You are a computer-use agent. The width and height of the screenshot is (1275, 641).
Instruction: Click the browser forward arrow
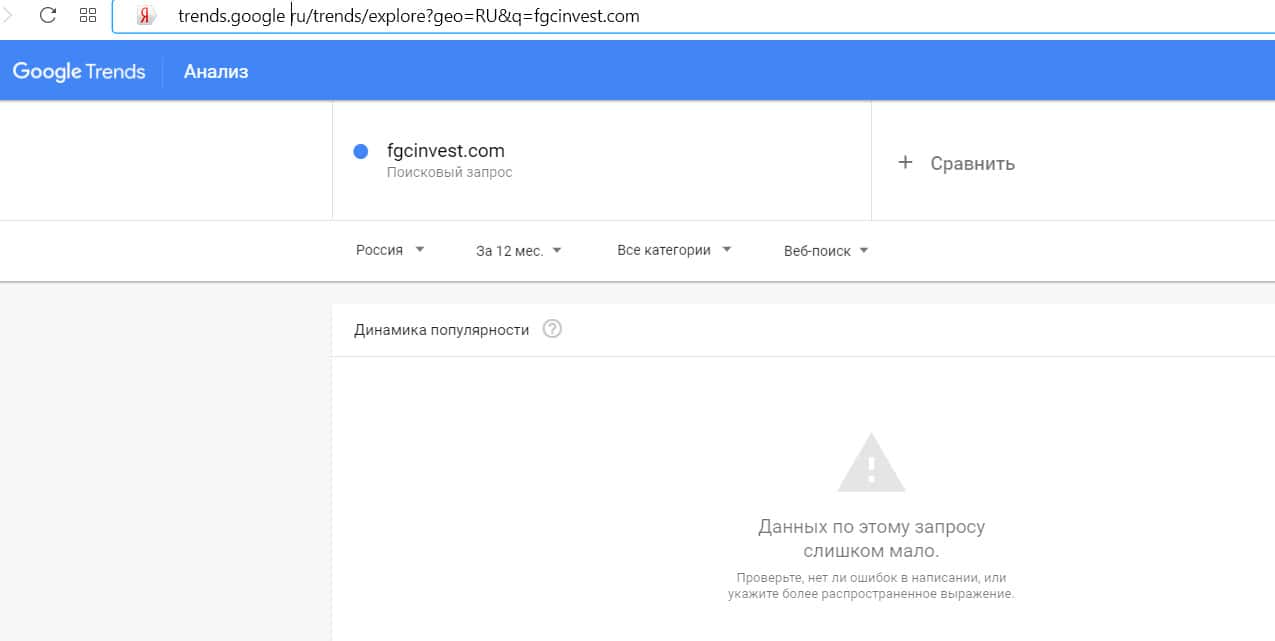point(8,16)
